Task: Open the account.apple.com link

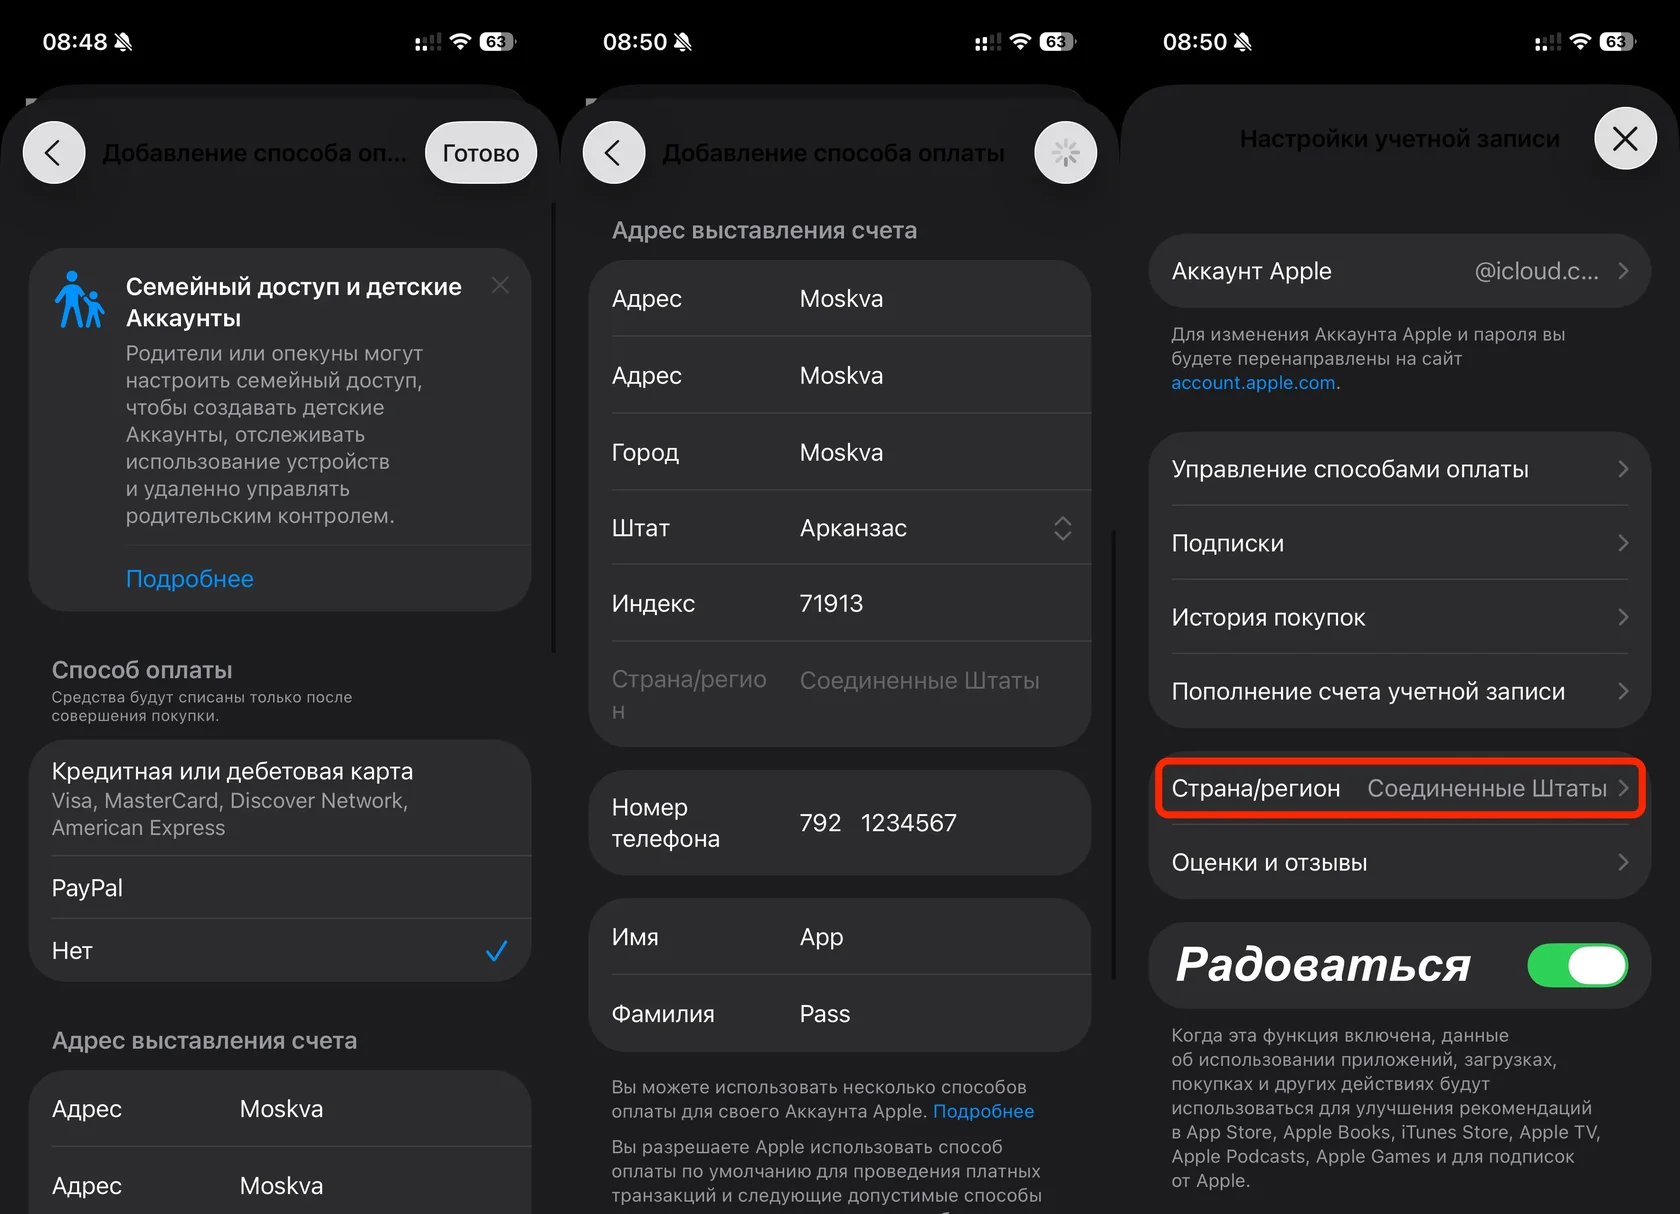Action: [1253, 383]
